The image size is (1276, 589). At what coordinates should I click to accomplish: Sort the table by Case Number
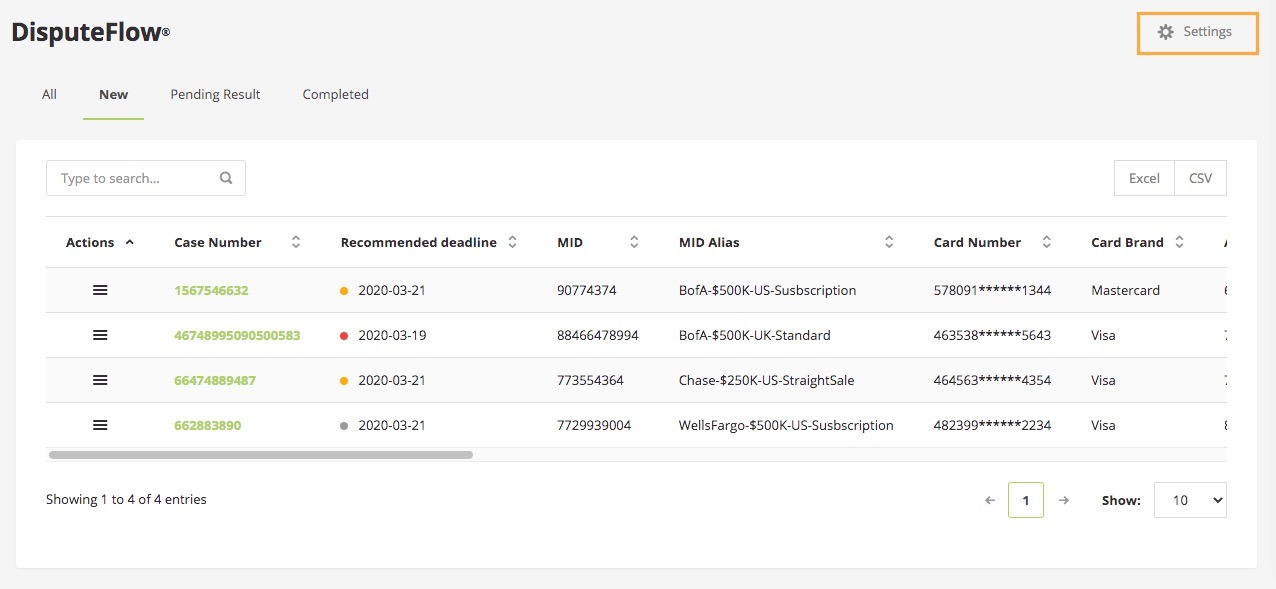coord(295,241)
